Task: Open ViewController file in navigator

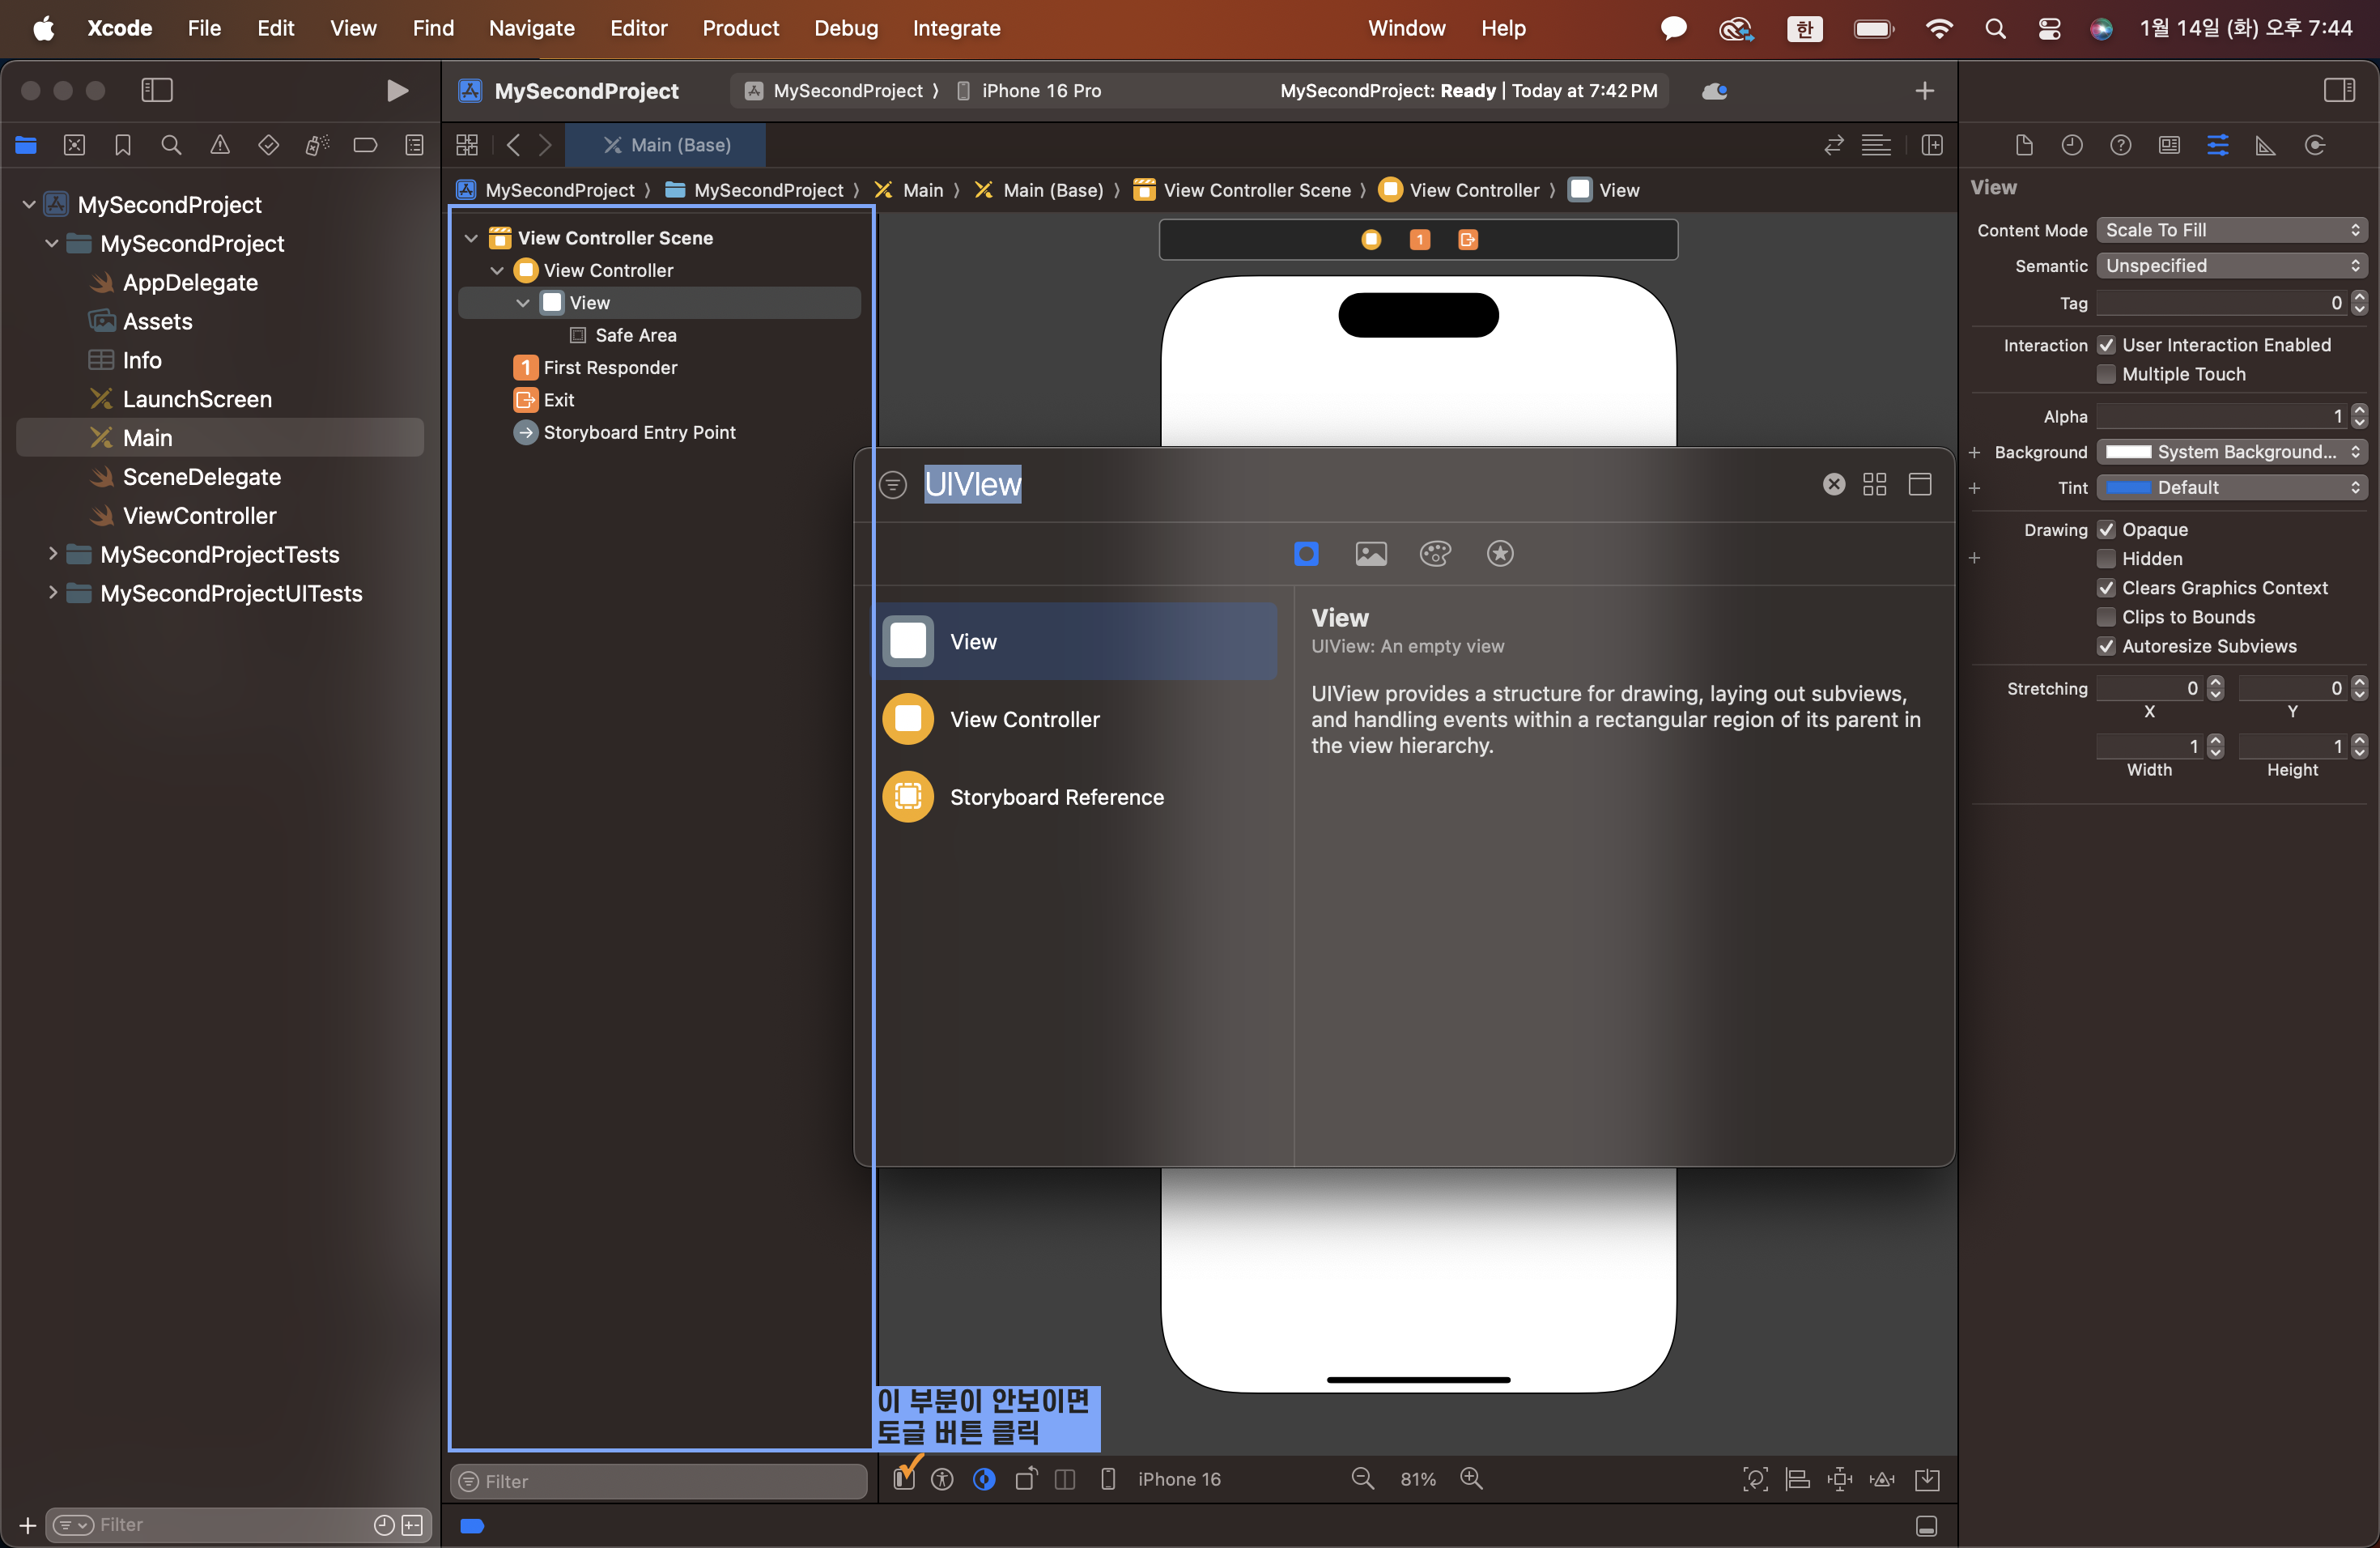Action: pyautogui.click(x=199, y=515)
